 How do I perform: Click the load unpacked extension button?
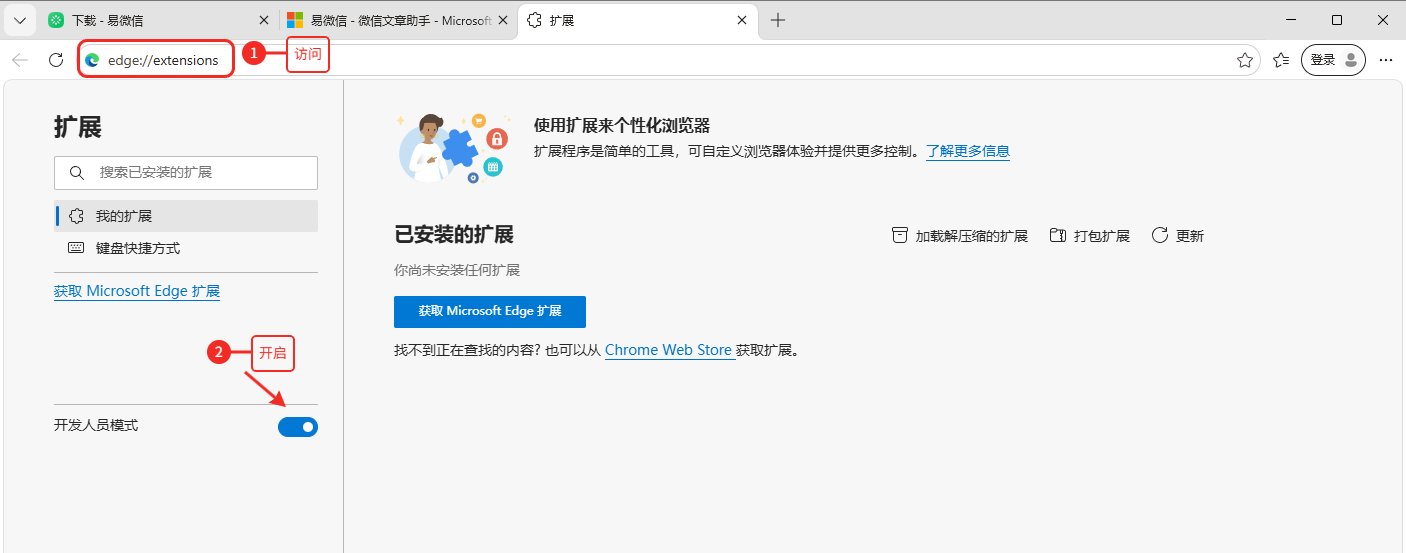(960, 236)
